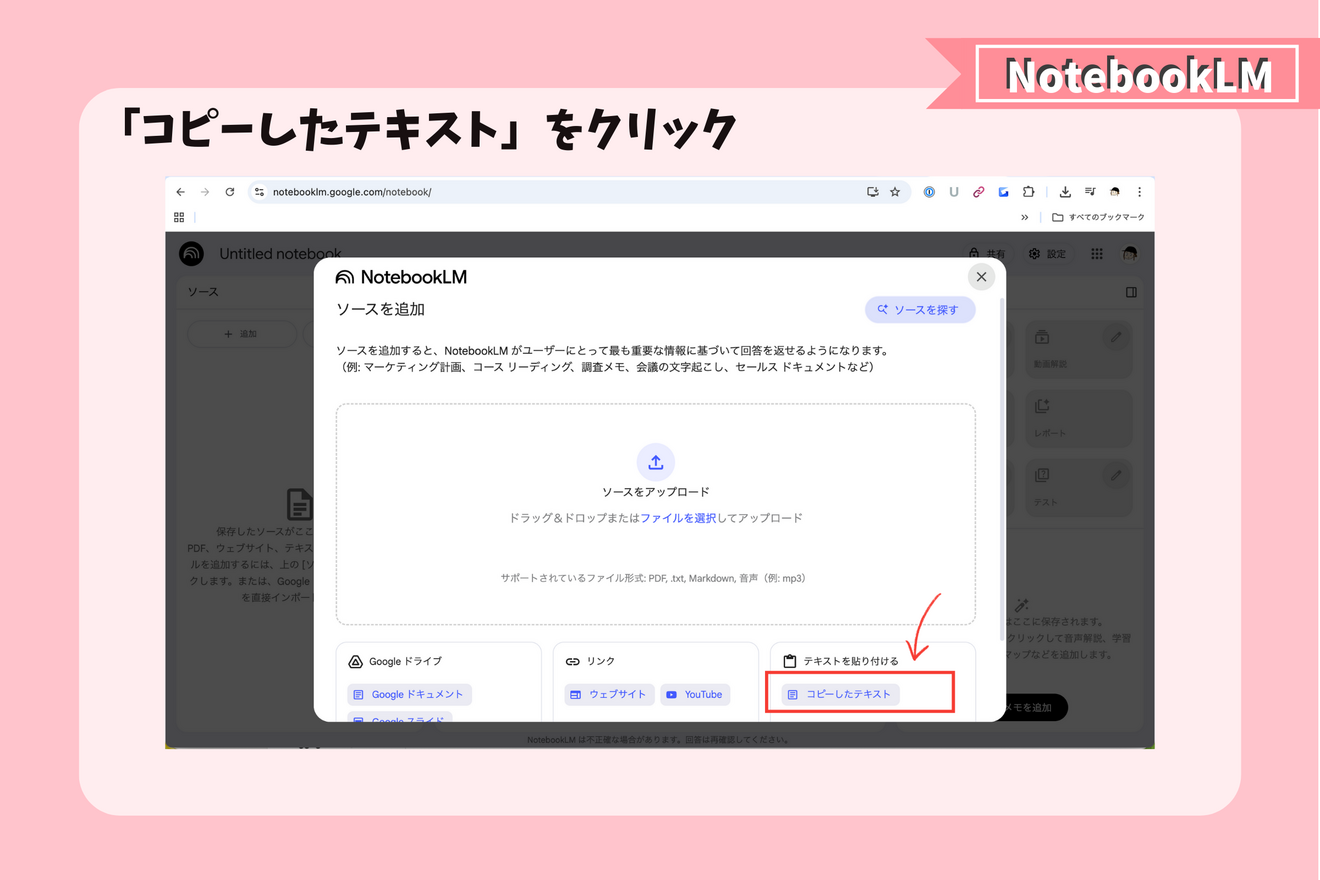Expand hidden bookmarks with the » chevron
Image resolution: width=1320 pixels, height=880 pixels.
coord(1026,217)
